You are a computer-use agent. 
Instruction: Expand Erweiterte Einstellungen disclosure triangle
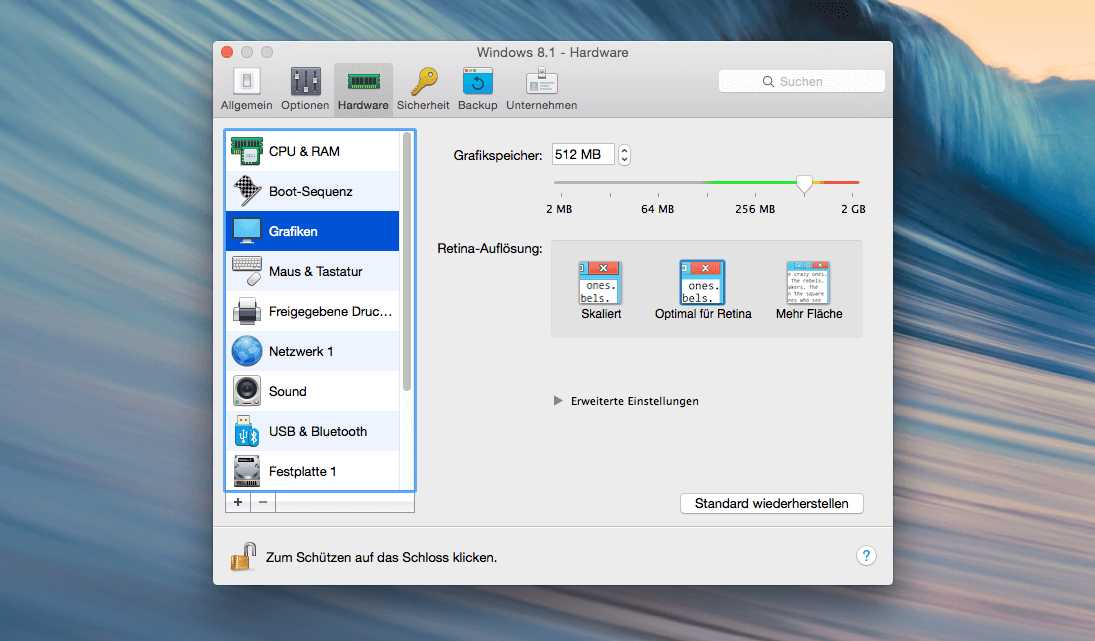pos(558,401)
